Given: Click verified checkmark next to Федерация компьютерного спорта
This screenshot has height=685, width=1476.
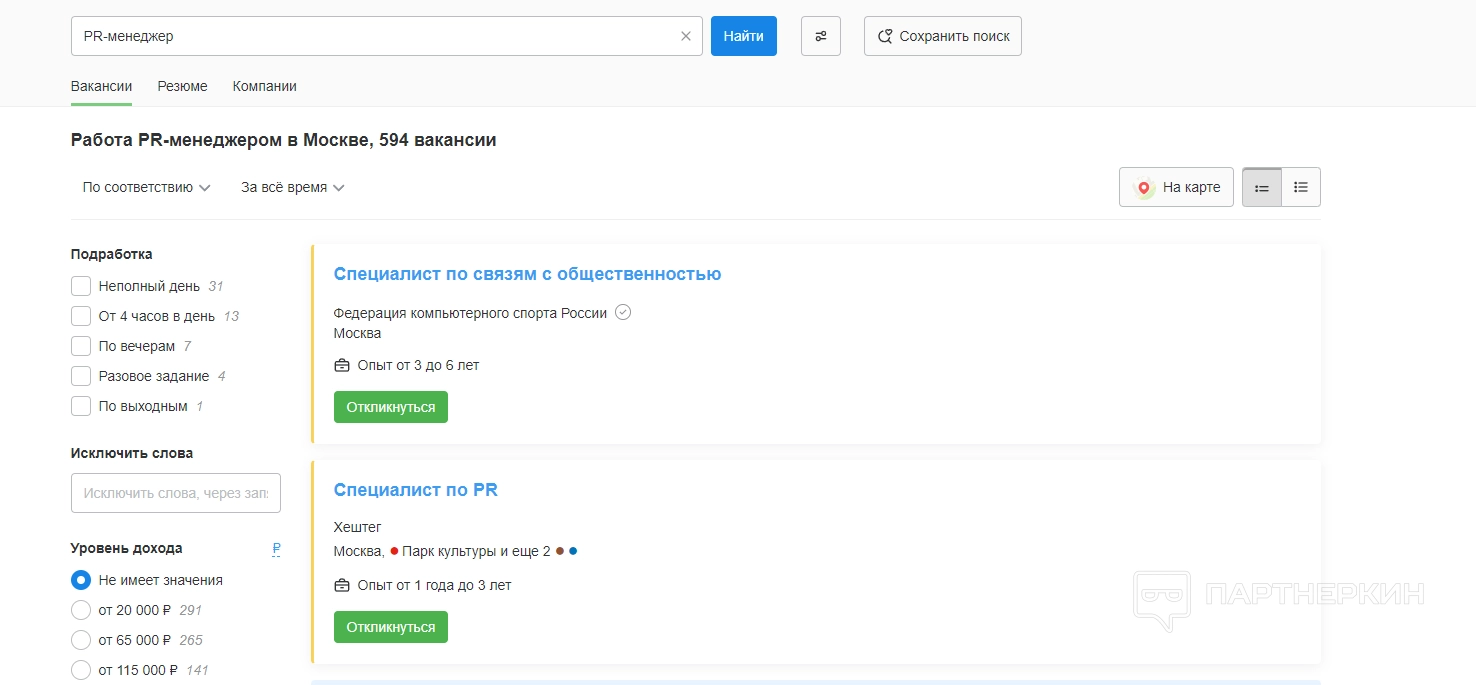Looking at the screenshot, I should (623, 313).
